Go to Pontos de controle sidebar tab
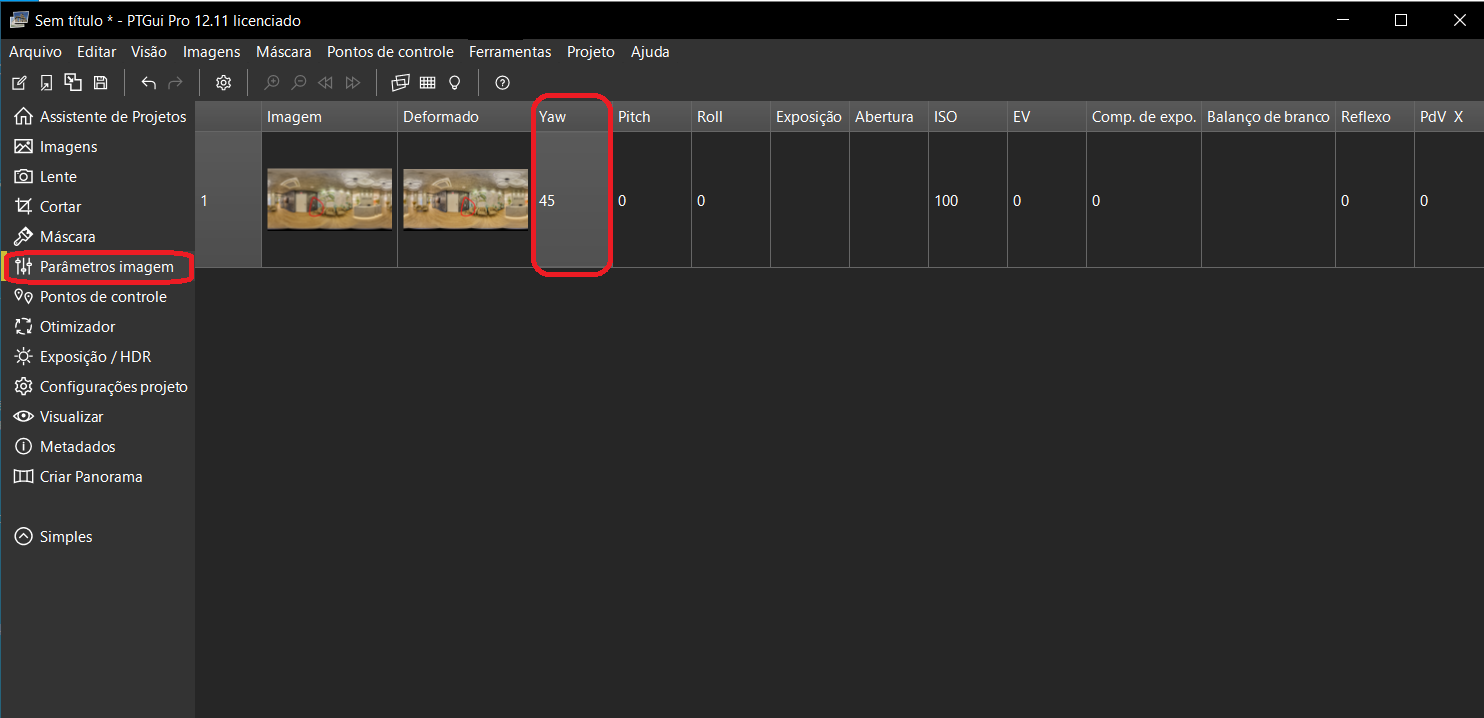 pos(102,297)
